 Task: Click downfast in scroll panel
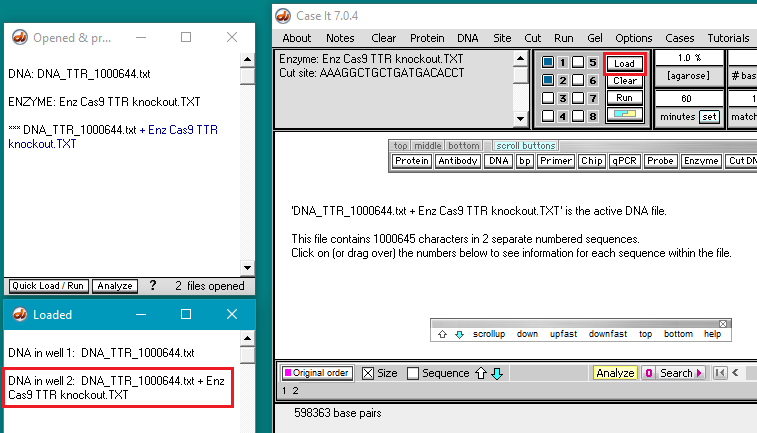pos(607,334)
